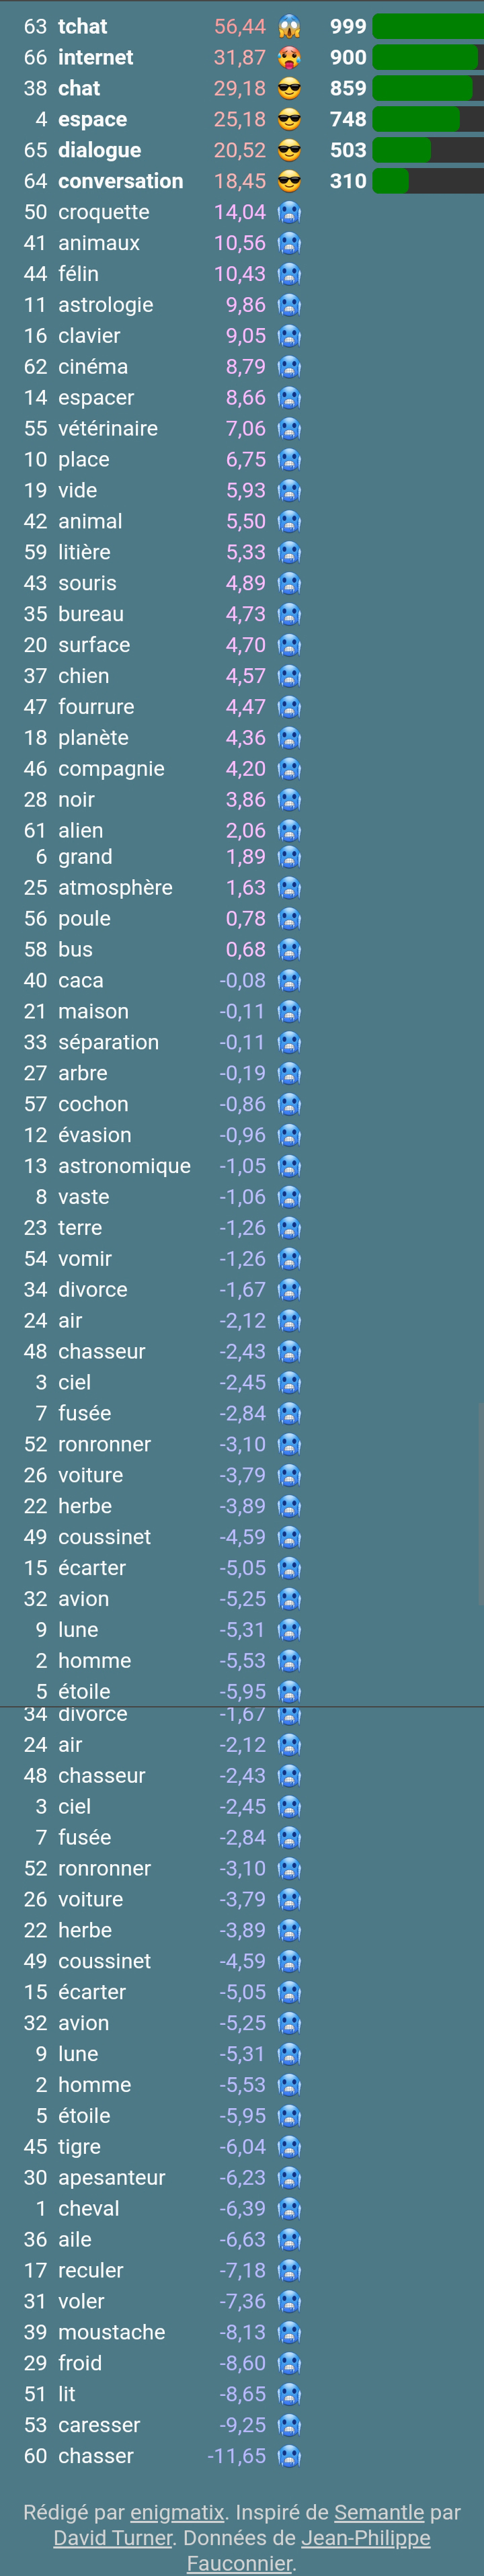
Task: Select the word litière in the list
Action: pos(84,552)
